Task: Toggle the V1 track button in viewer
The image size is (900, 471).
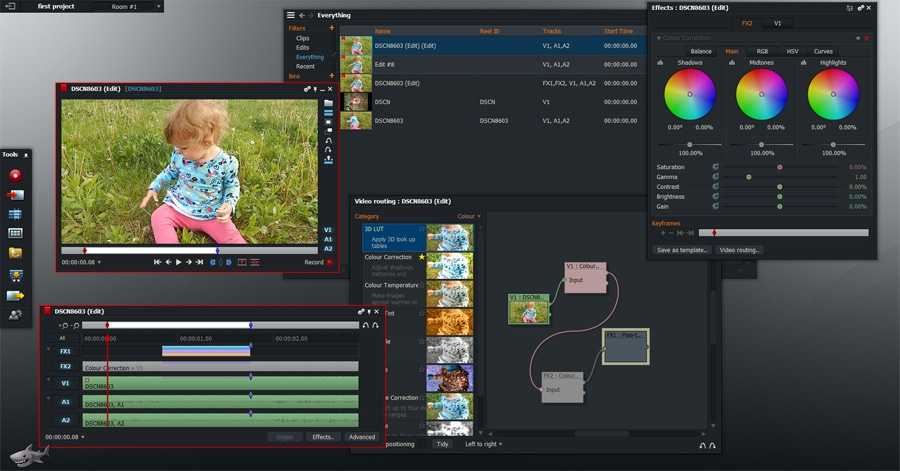Action: 328,230
